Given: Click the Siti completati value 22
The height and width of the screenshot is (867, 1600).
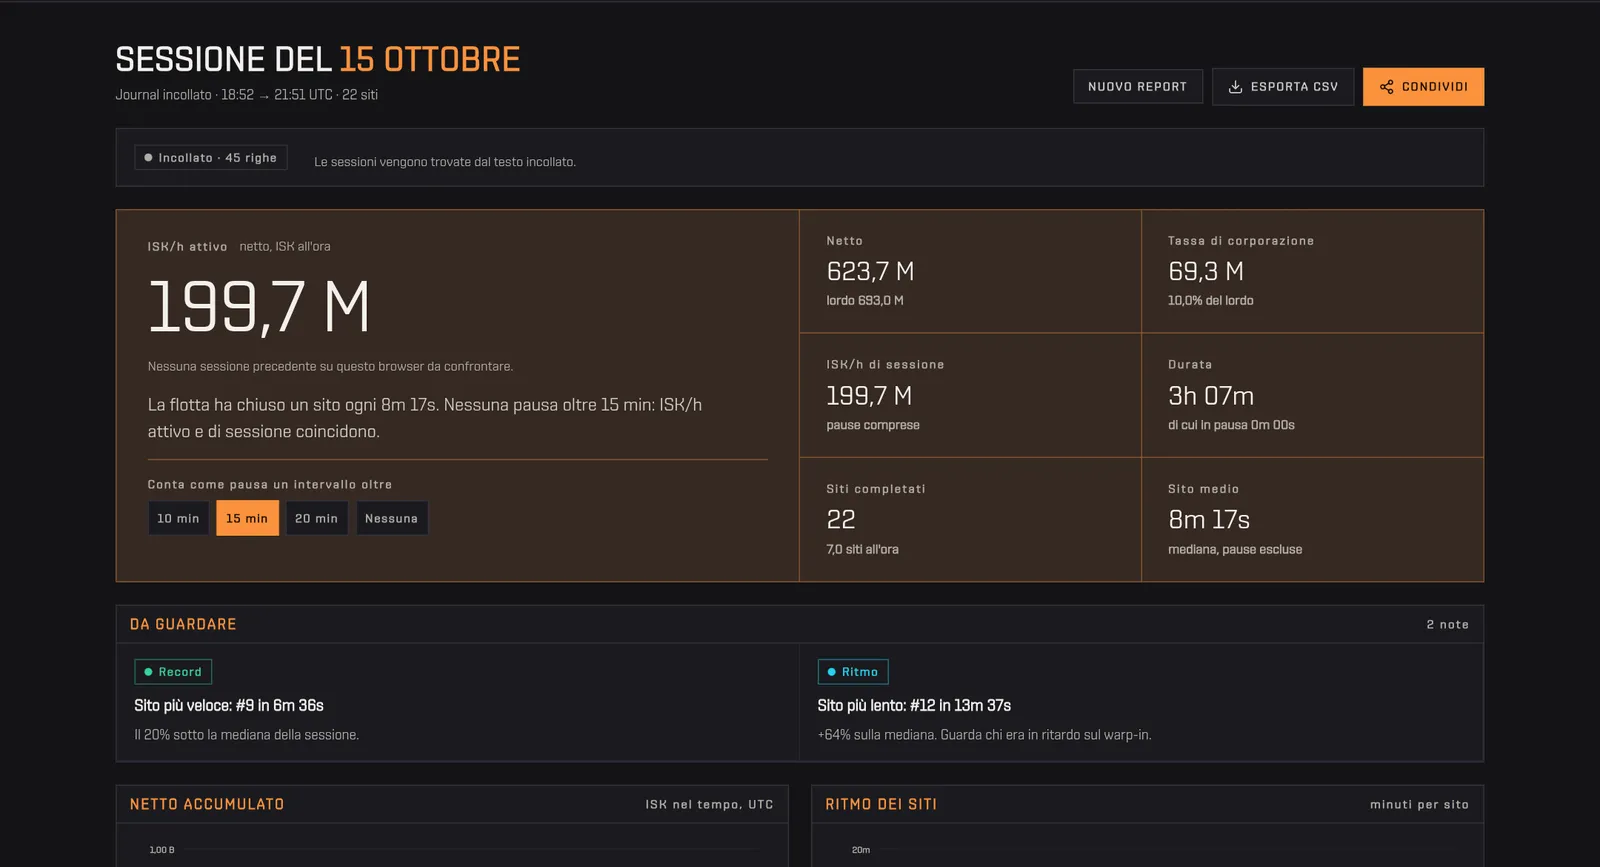Looking at the screenshot, I should pos(841,520).
